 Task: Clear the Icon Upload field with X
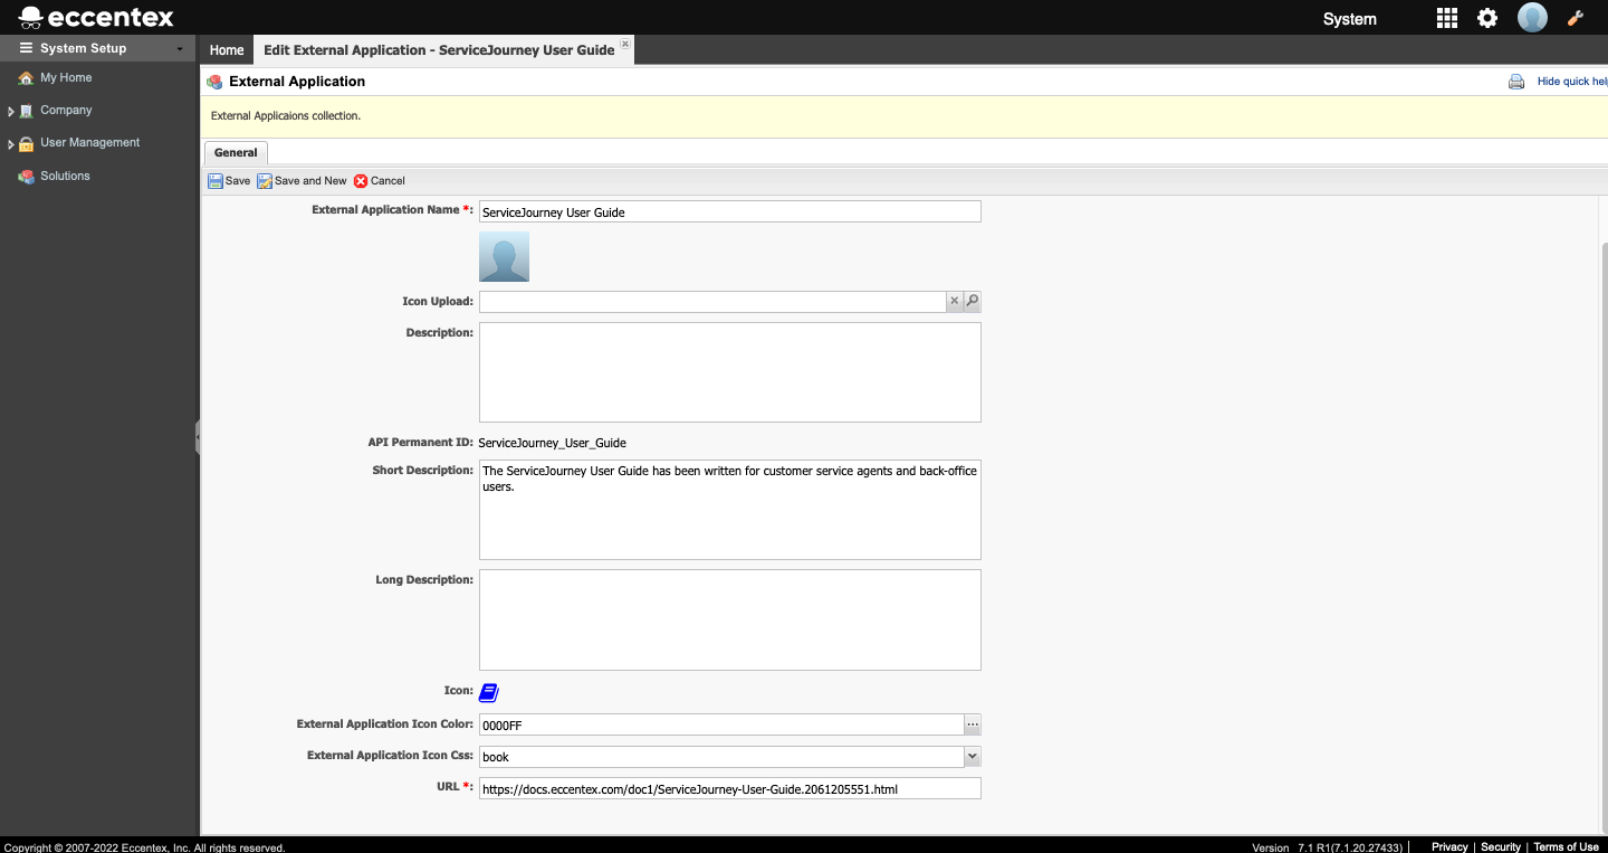954,301
